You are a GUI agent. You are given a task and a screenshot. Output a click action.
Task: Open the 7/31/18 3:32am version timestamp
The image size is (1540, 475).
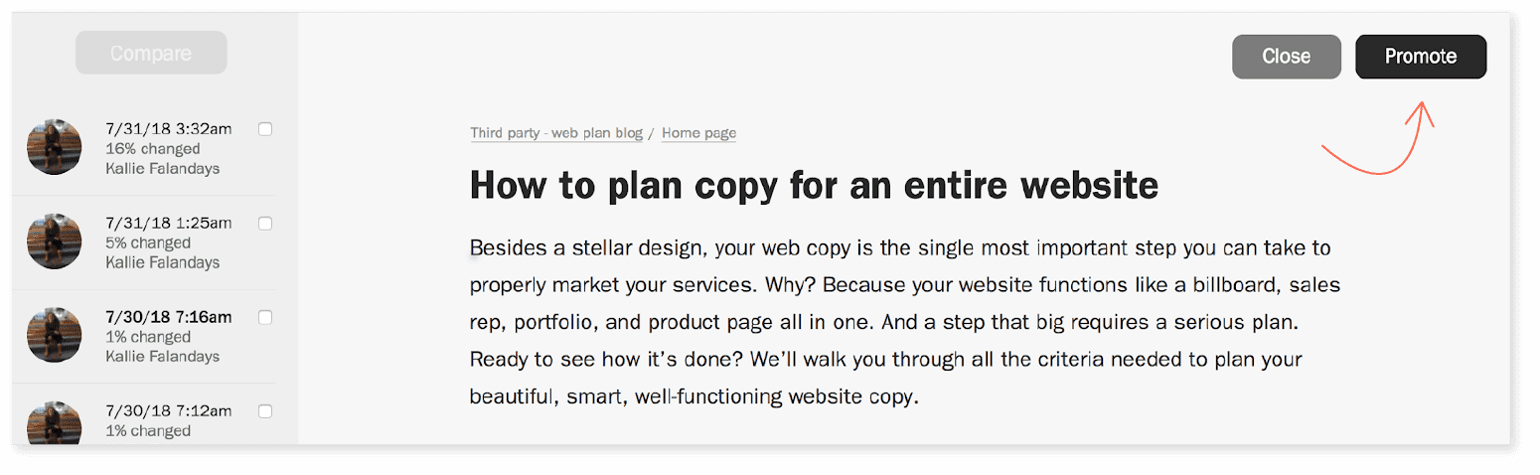(168, 128)
